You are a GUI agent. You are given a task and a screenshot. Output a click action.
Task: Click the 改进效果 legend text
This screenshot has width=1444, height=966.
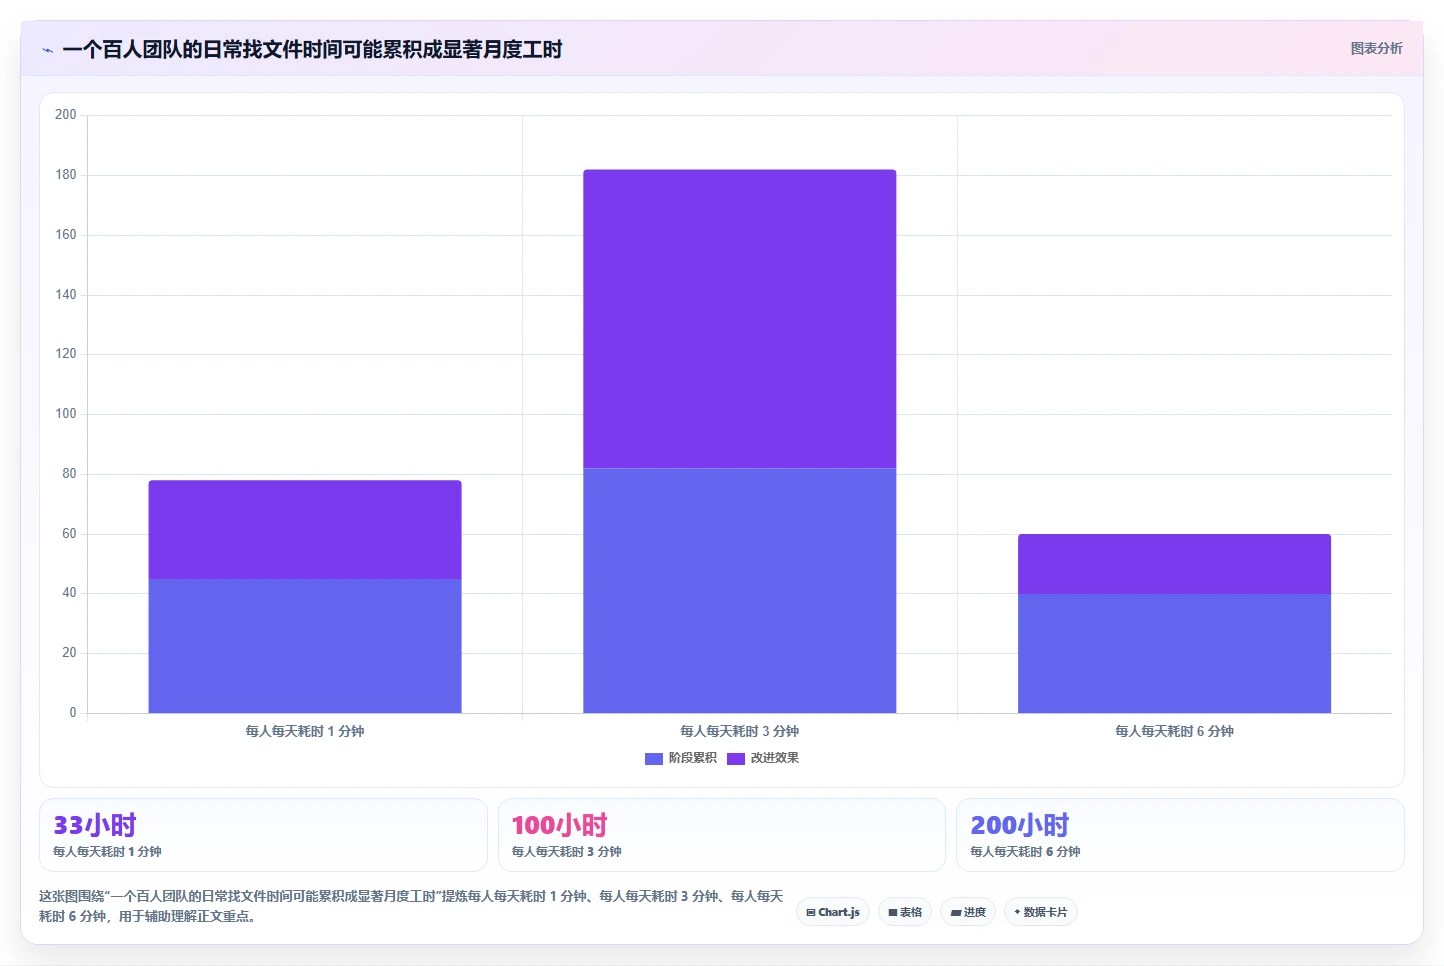tap(775, 758)
